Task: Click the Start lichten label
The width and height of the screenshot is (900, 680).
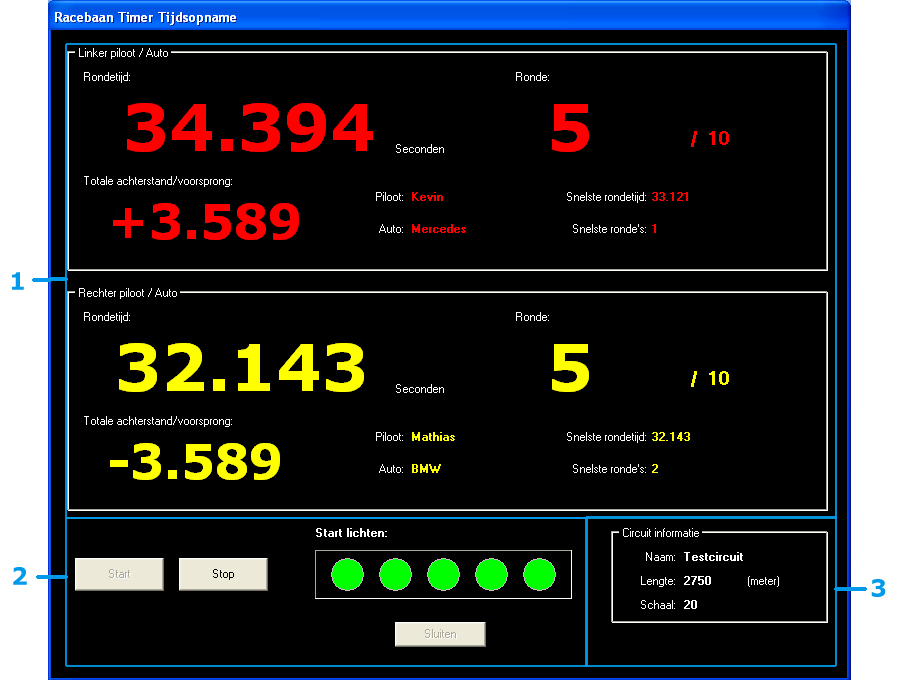Action: (351, 533)
